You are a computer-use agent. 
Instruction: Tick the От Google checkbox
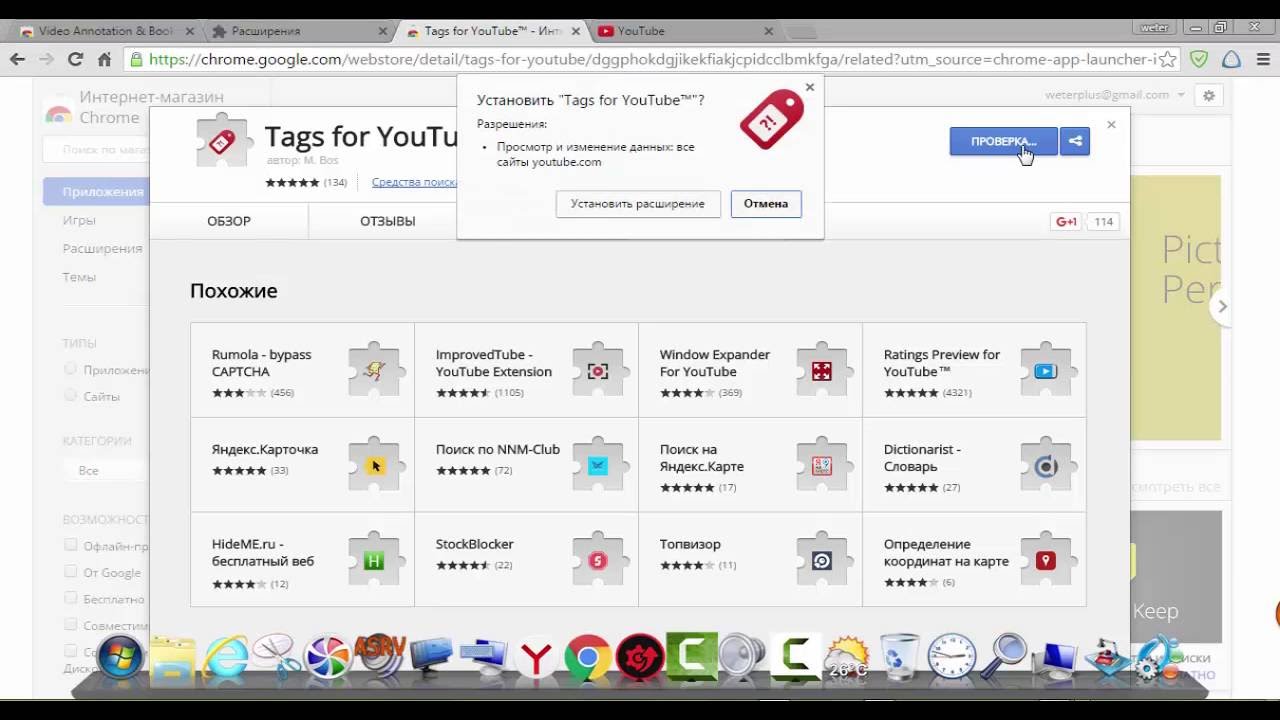[71, 572]
